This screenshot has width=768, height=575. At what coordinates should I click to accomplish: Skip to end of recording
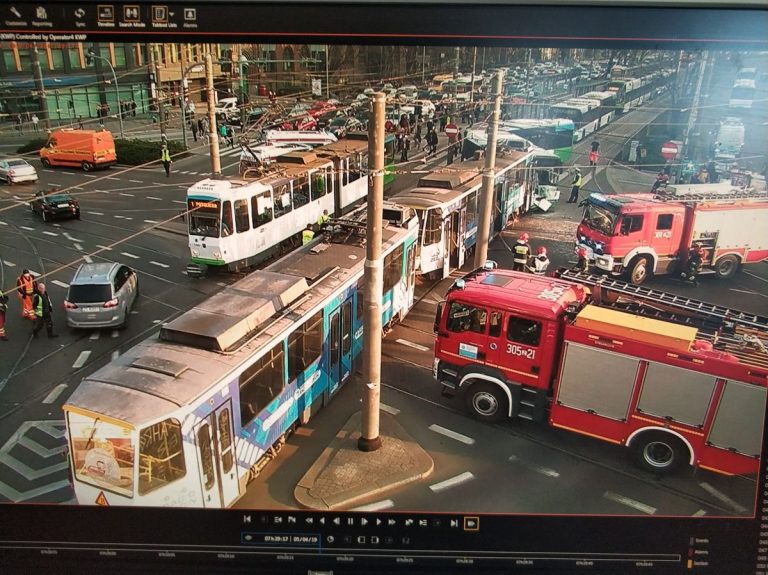453,521
